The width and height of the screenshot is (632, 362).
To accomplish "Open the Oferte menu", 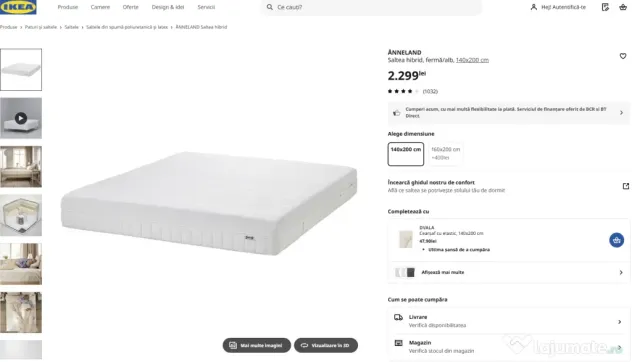I will click(131, 7).
